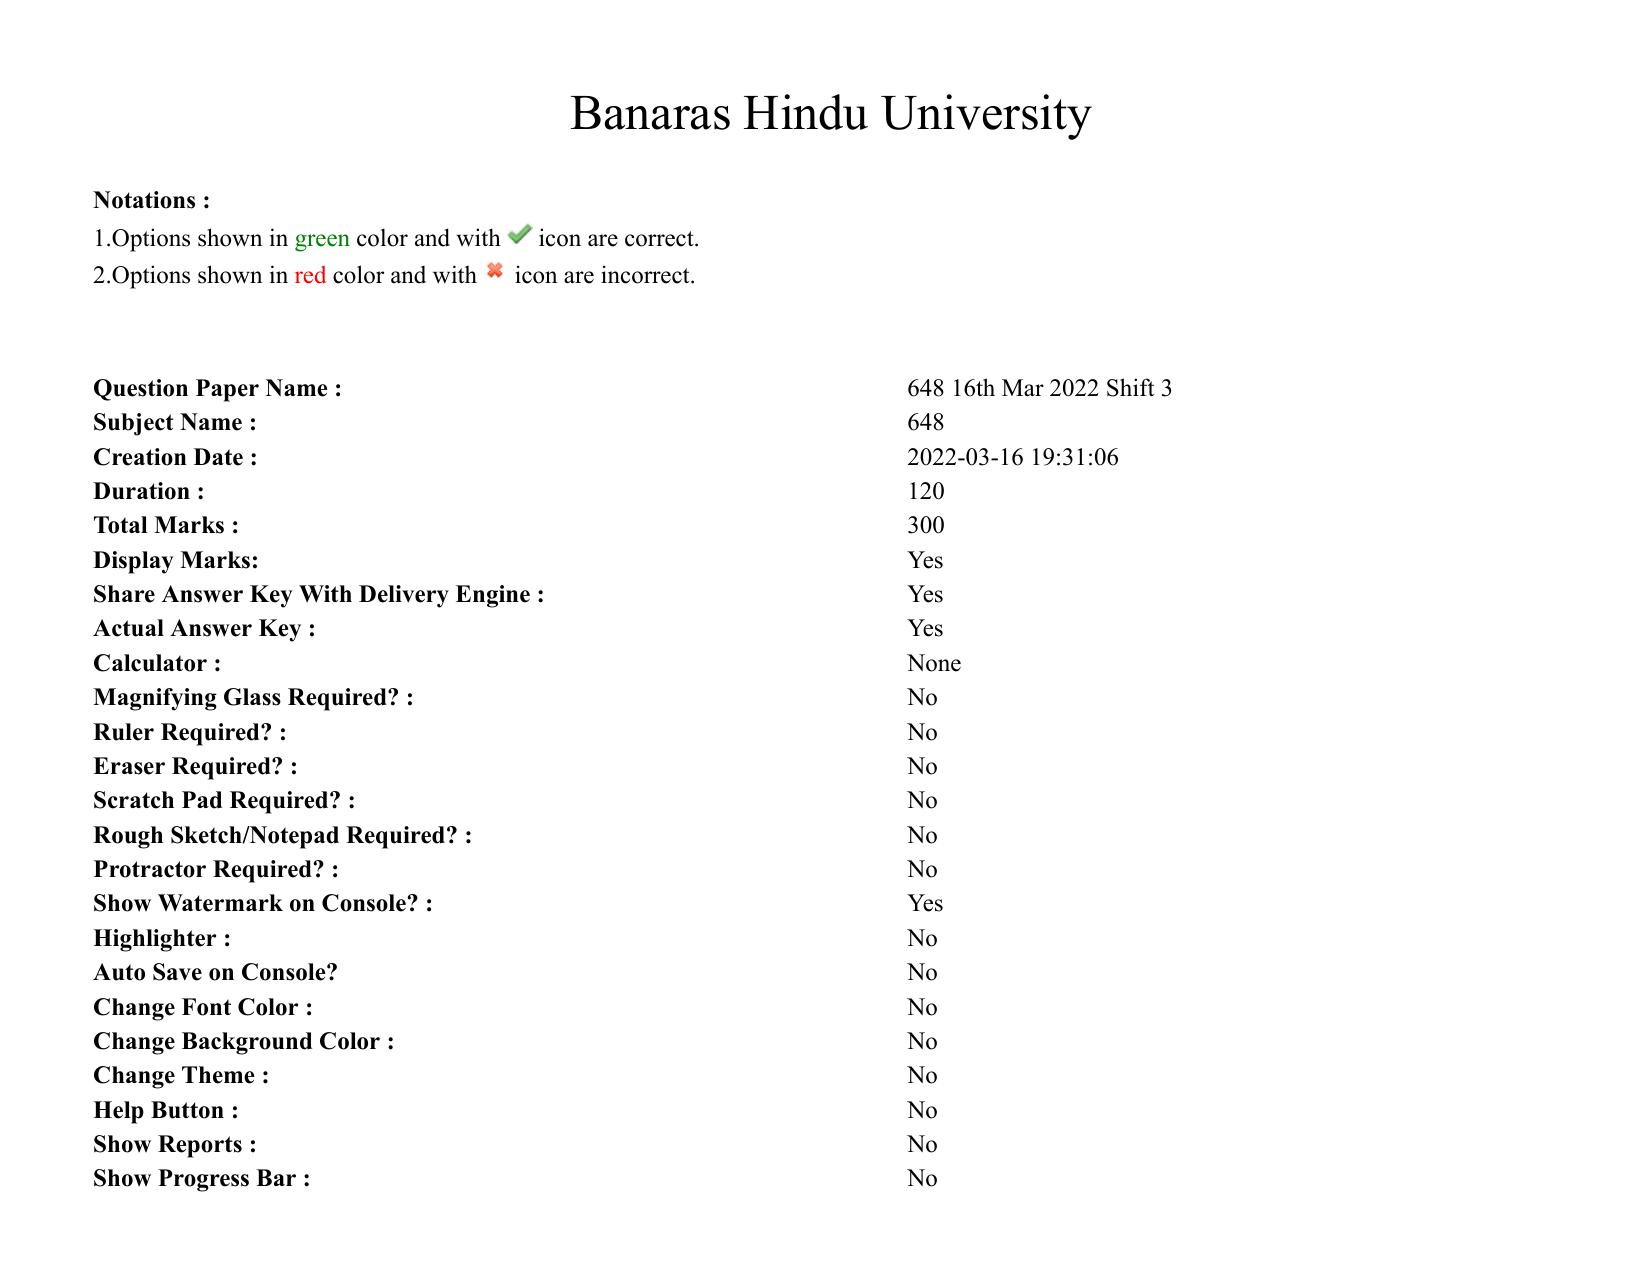
Task: Click the Duration value 120
Action: 925,491
